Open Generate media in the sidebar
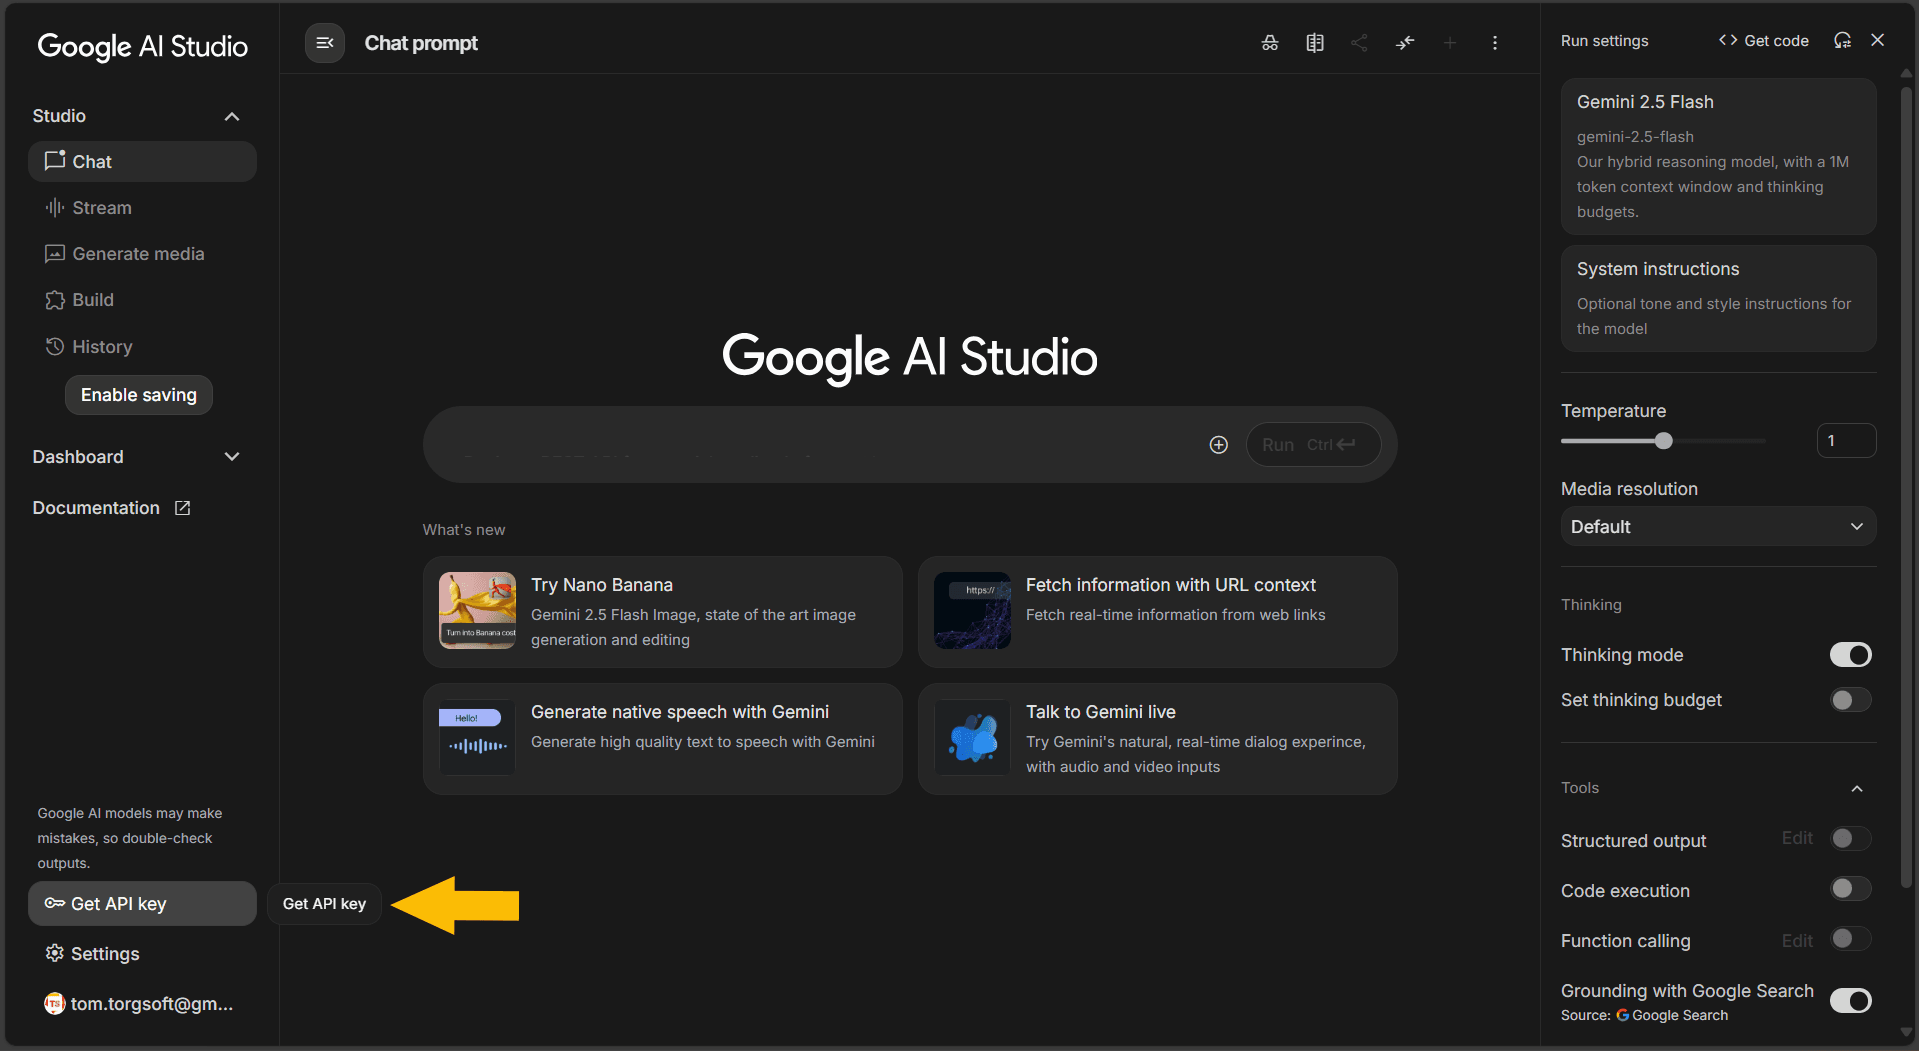Image resolution: width=1919 pixels, height=1051 pixels. point(137,254)
